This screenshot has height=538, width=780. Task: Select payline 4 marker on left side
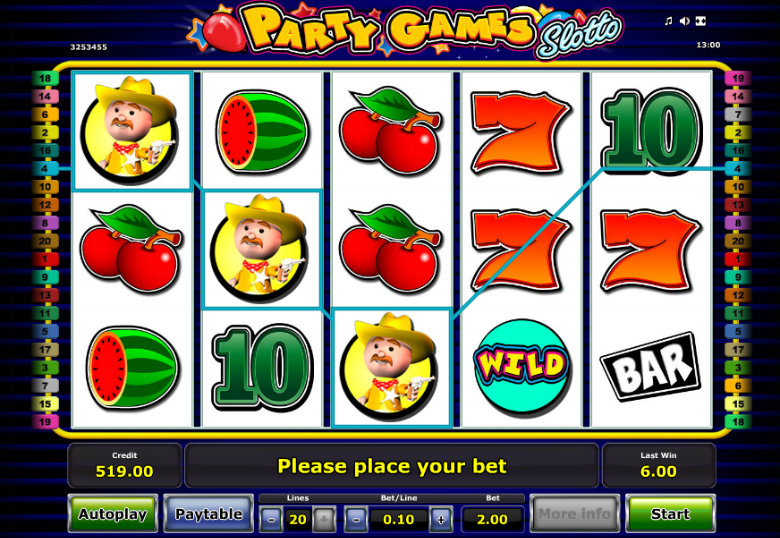[45, 169]
